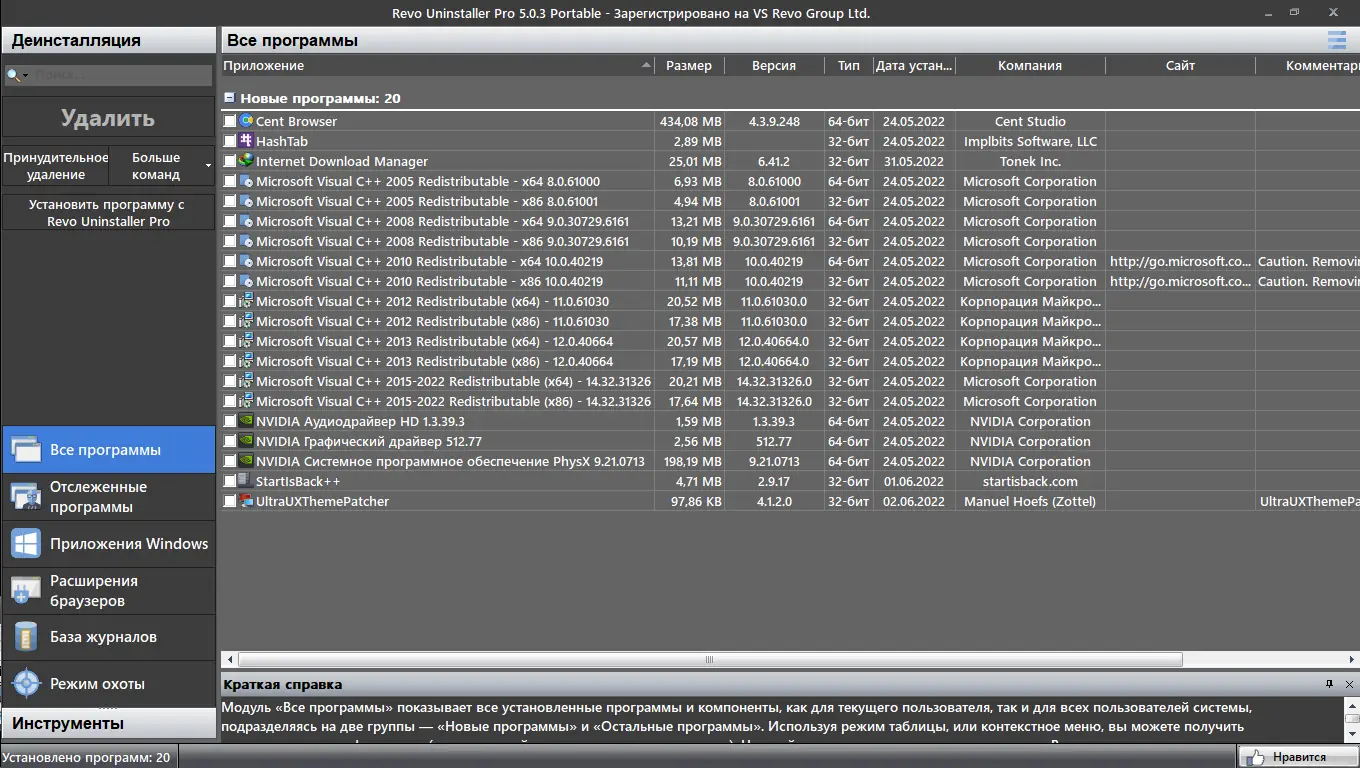Click icon of Visual C++ 2010 x86 row
The height and width of the screenshot is (768, 1360).
click(x=246, y=281)
